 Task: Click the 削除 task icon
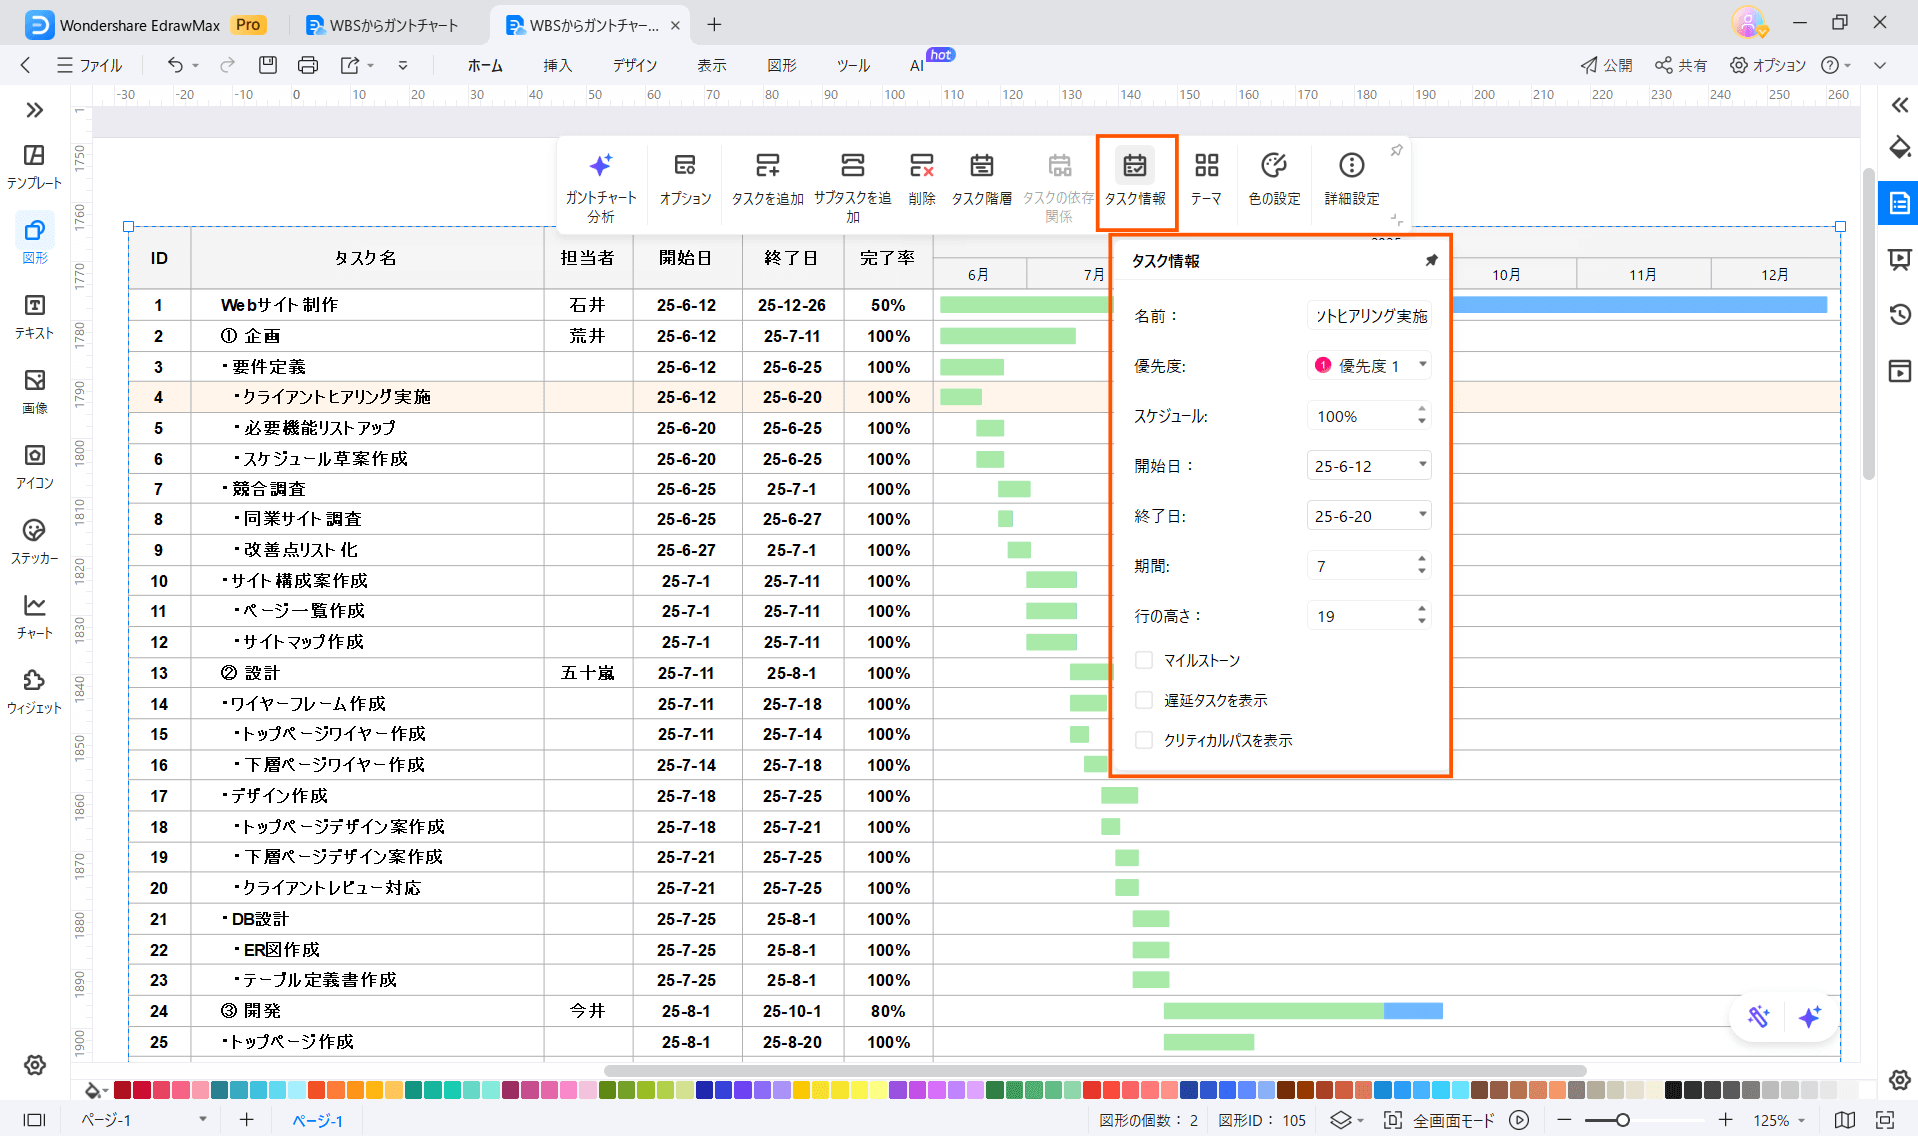921,166
